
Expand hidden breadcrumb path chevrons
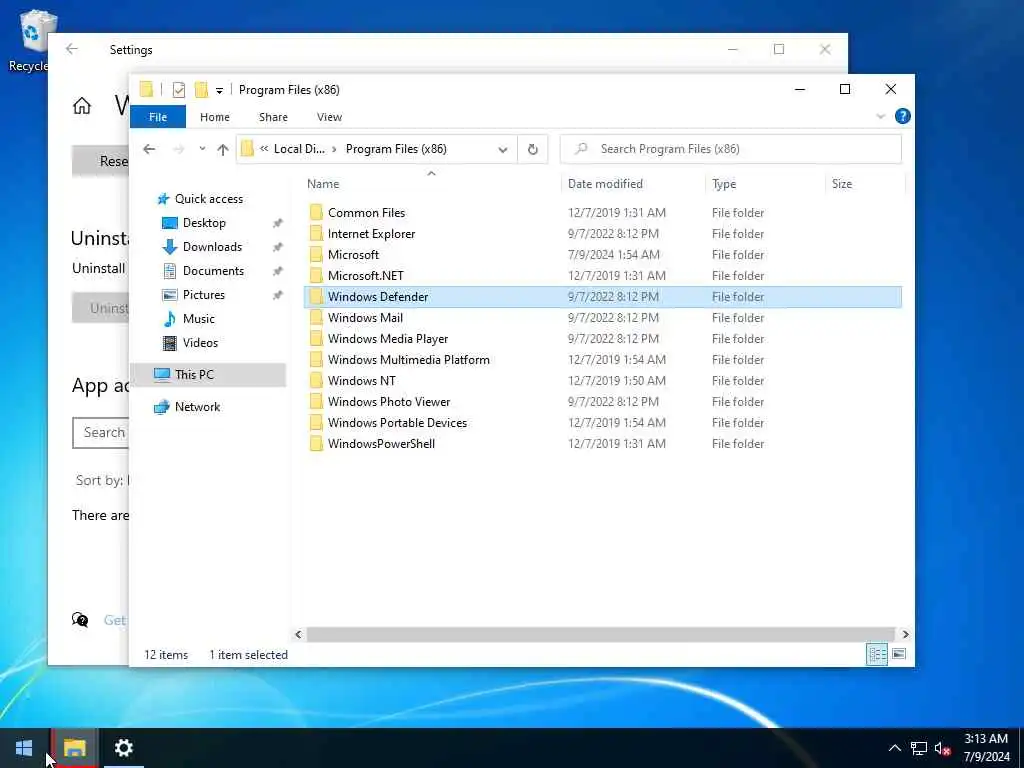point(264,149)
